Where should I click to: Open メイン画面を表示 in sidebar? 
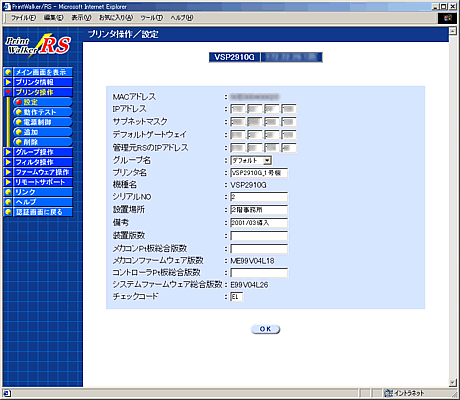coord(43,72)
